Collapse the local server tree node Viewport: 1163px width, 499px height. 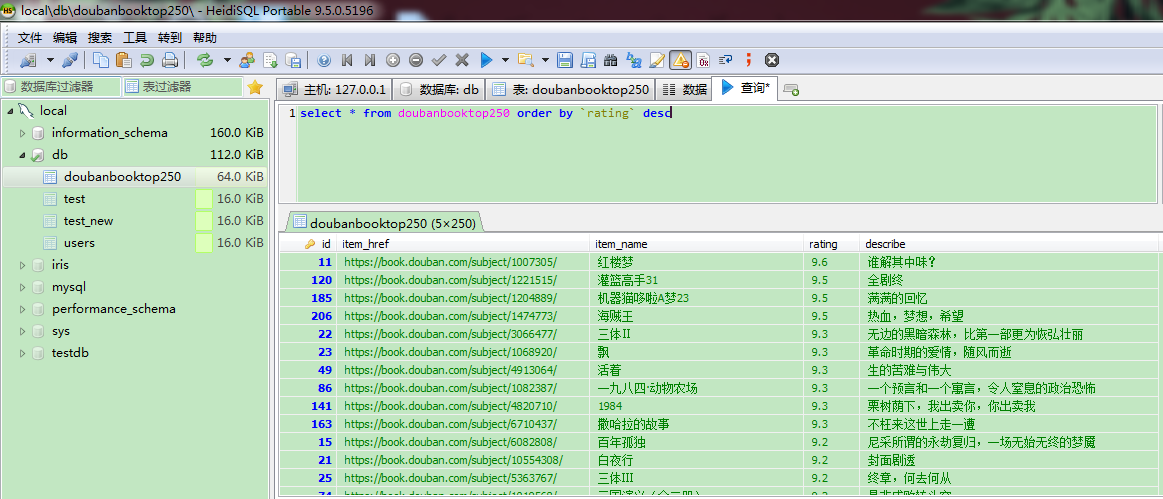[10, 111]
